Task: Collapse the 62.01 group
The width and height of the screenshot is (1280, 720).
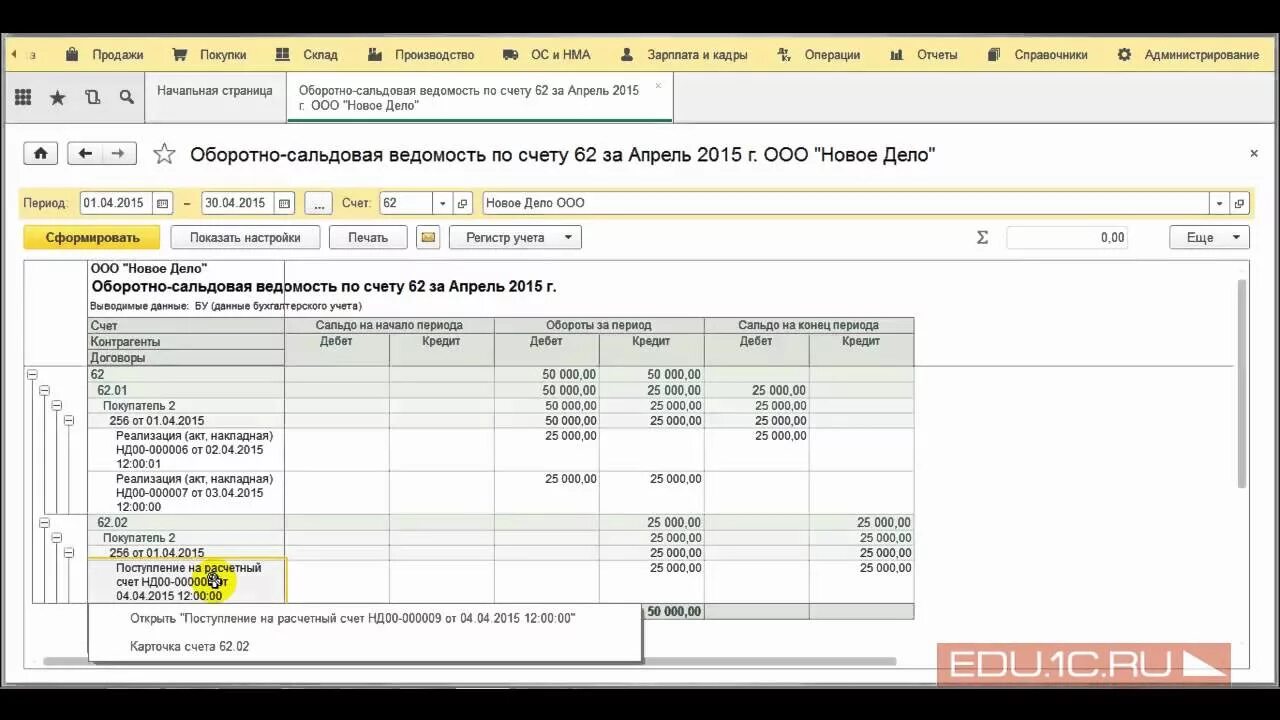Action: 44,390
